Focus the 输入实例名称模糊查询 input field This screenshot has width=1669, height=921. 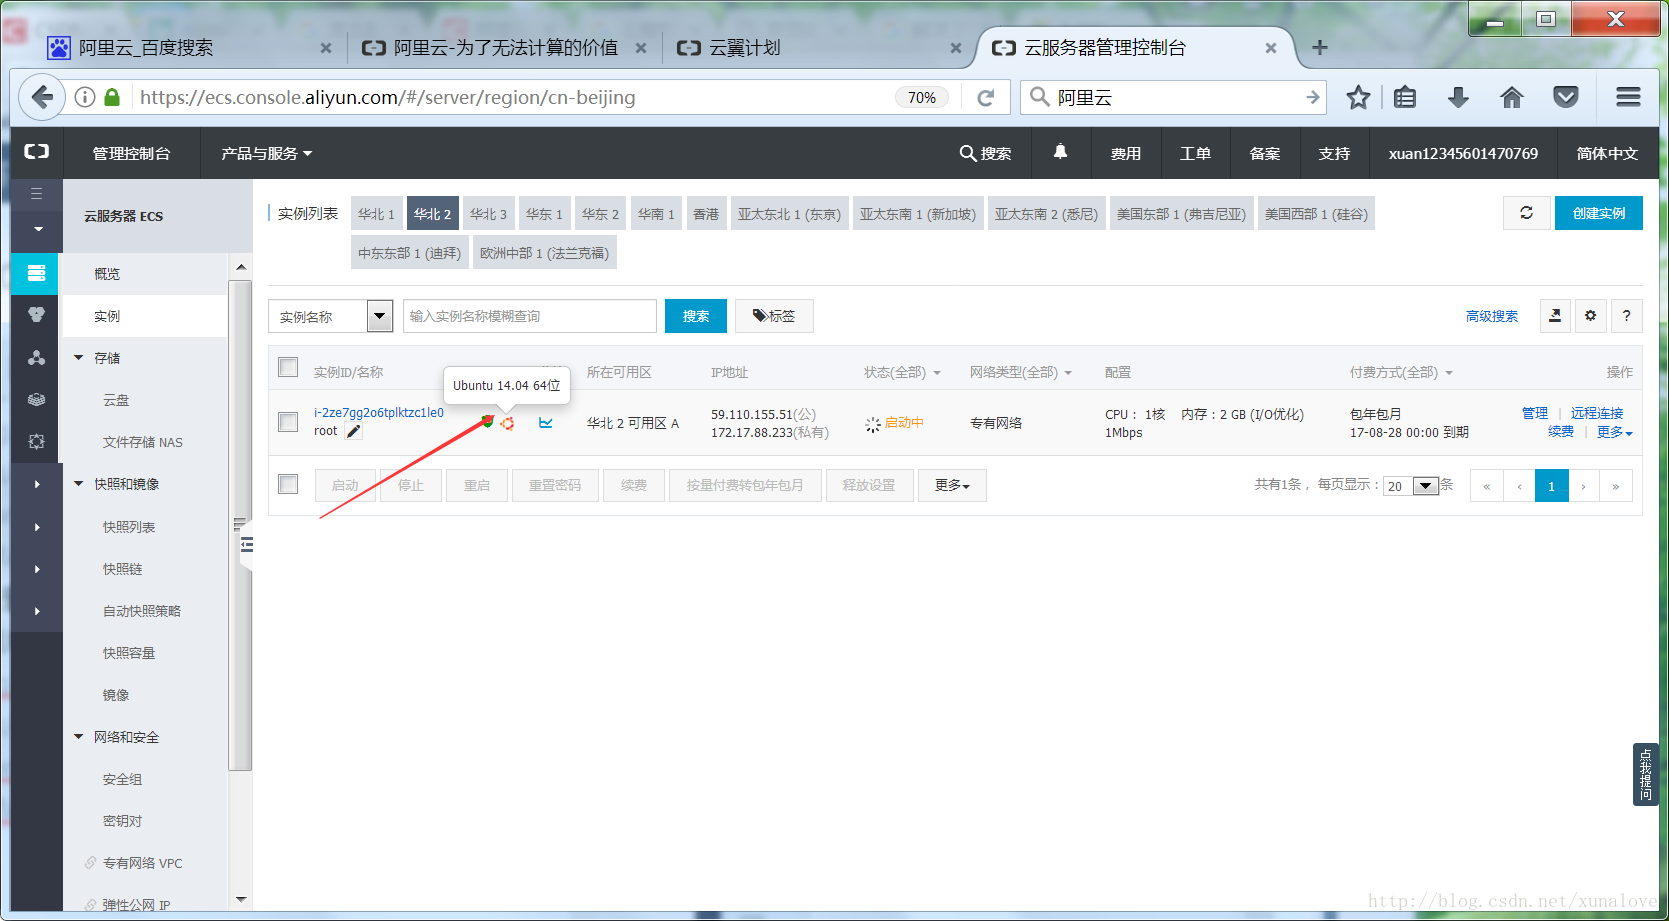(529, 316)
